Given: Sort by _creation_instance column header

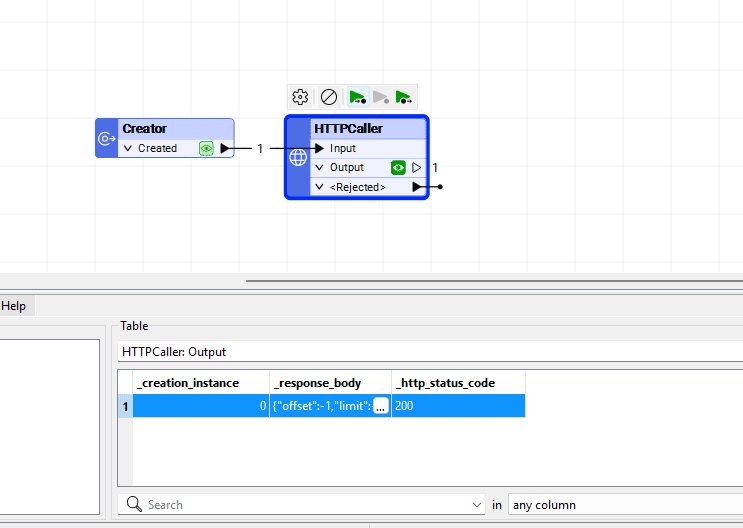Looking at the screenshot, I should tap(201, 383).
